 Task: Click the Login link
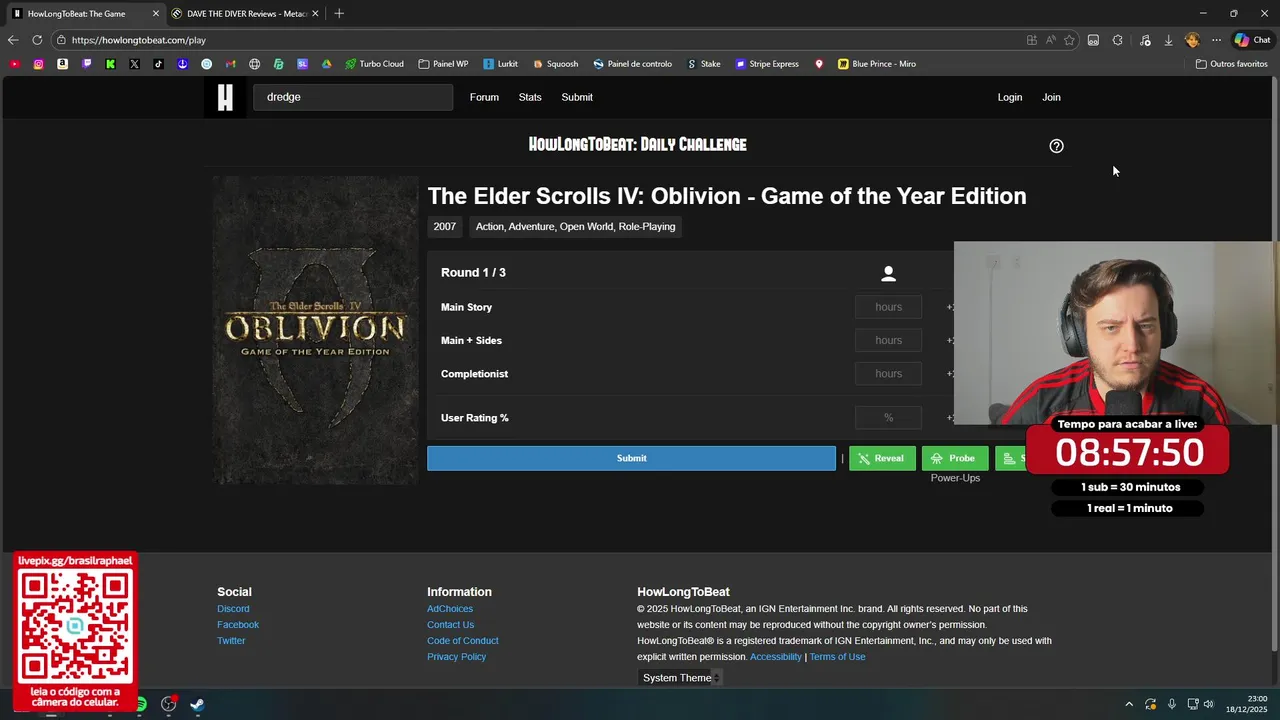point(1010,97)
